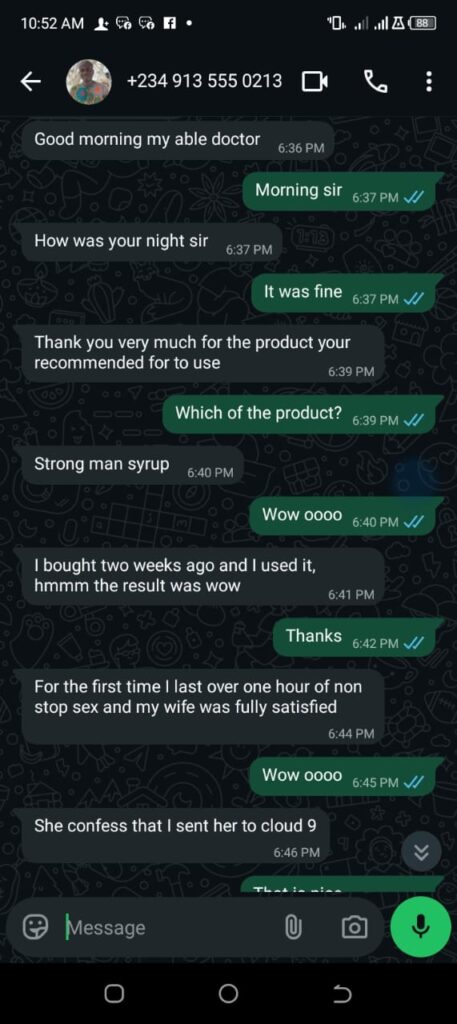Open the emoji sticker picker
457x1024 pixels.
(36, 926)
